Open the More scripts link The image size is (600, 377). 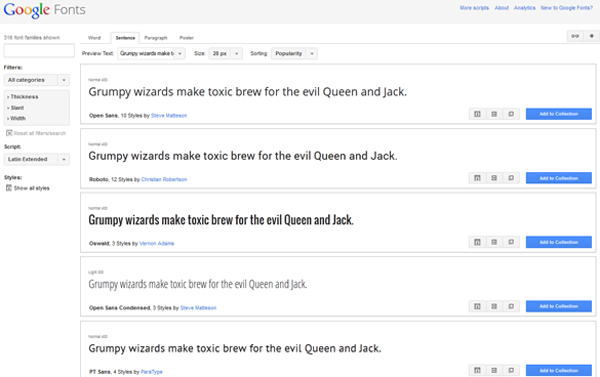click(x=474, y=8)
